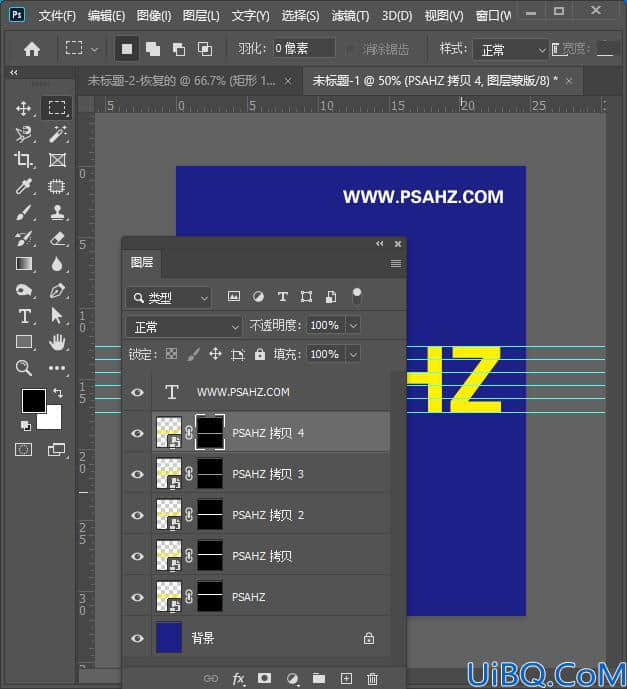627x689 pixels.
Task: Select the Hand tool
Action: pyautogui.click(x=57, y=342)
